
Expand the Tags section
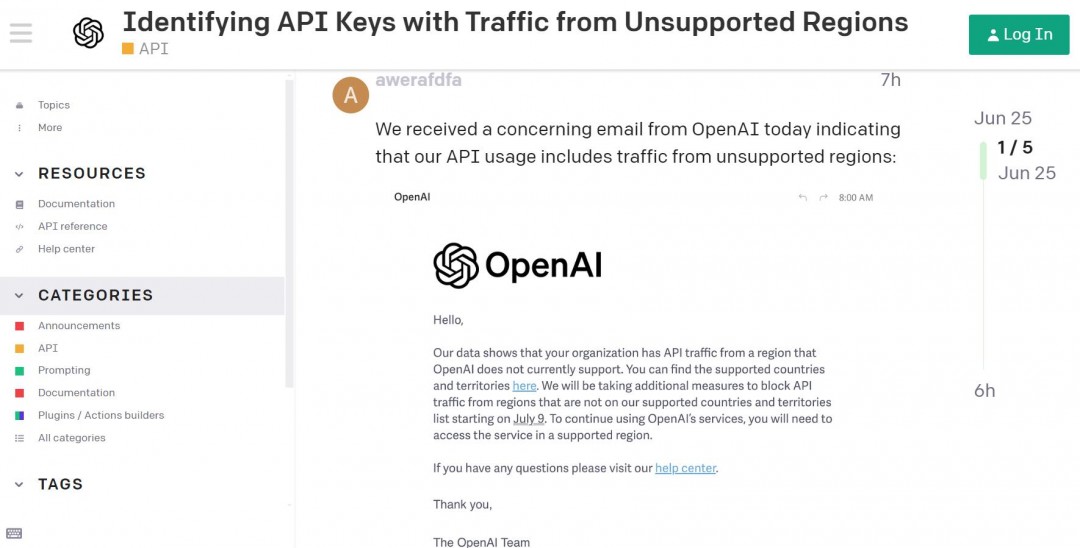pyautogui.click(x=19, y=485)
